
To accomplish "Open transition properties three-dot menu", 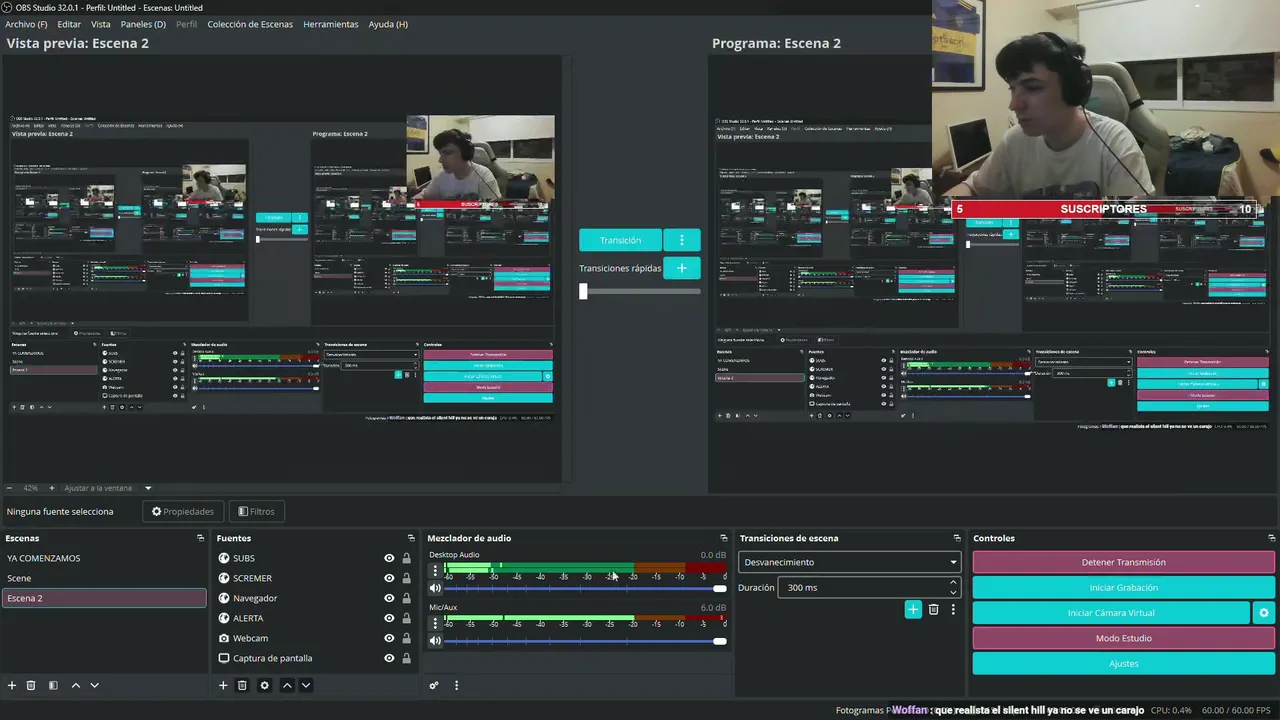I will click(x=953, y=609).
